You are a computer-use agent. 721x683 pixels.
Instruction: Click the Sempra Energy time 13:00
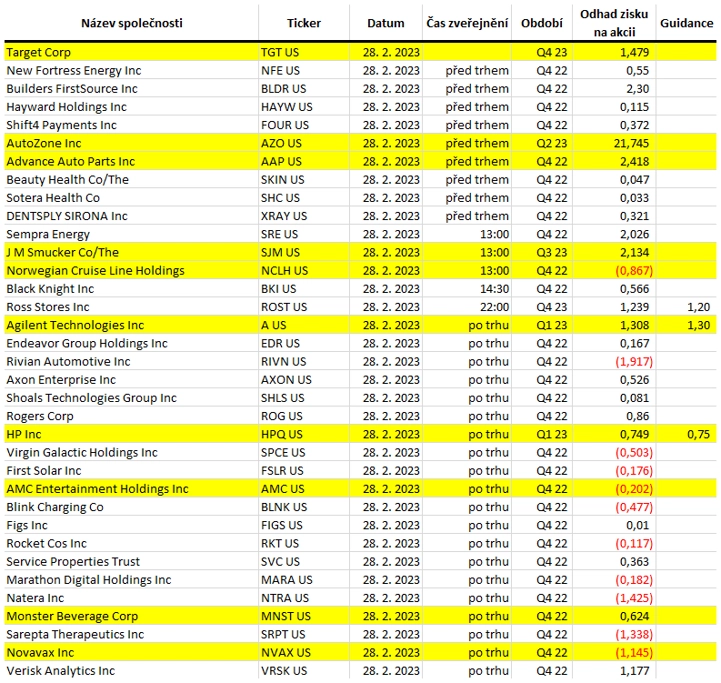[x=494, y=234]
